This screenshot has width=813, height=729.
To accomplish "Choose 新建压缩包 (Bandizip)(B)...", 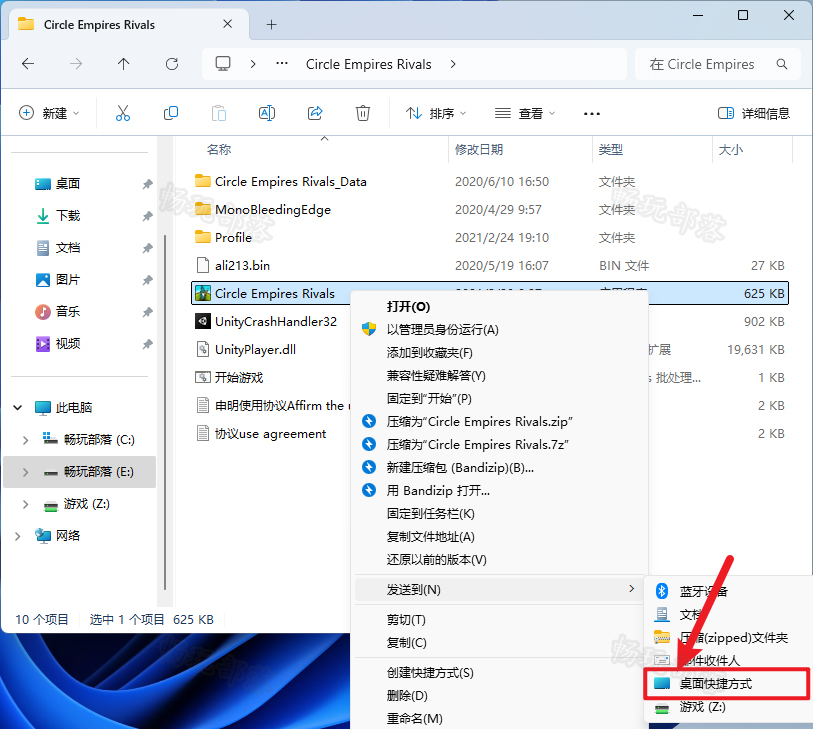I will [501, 468].
